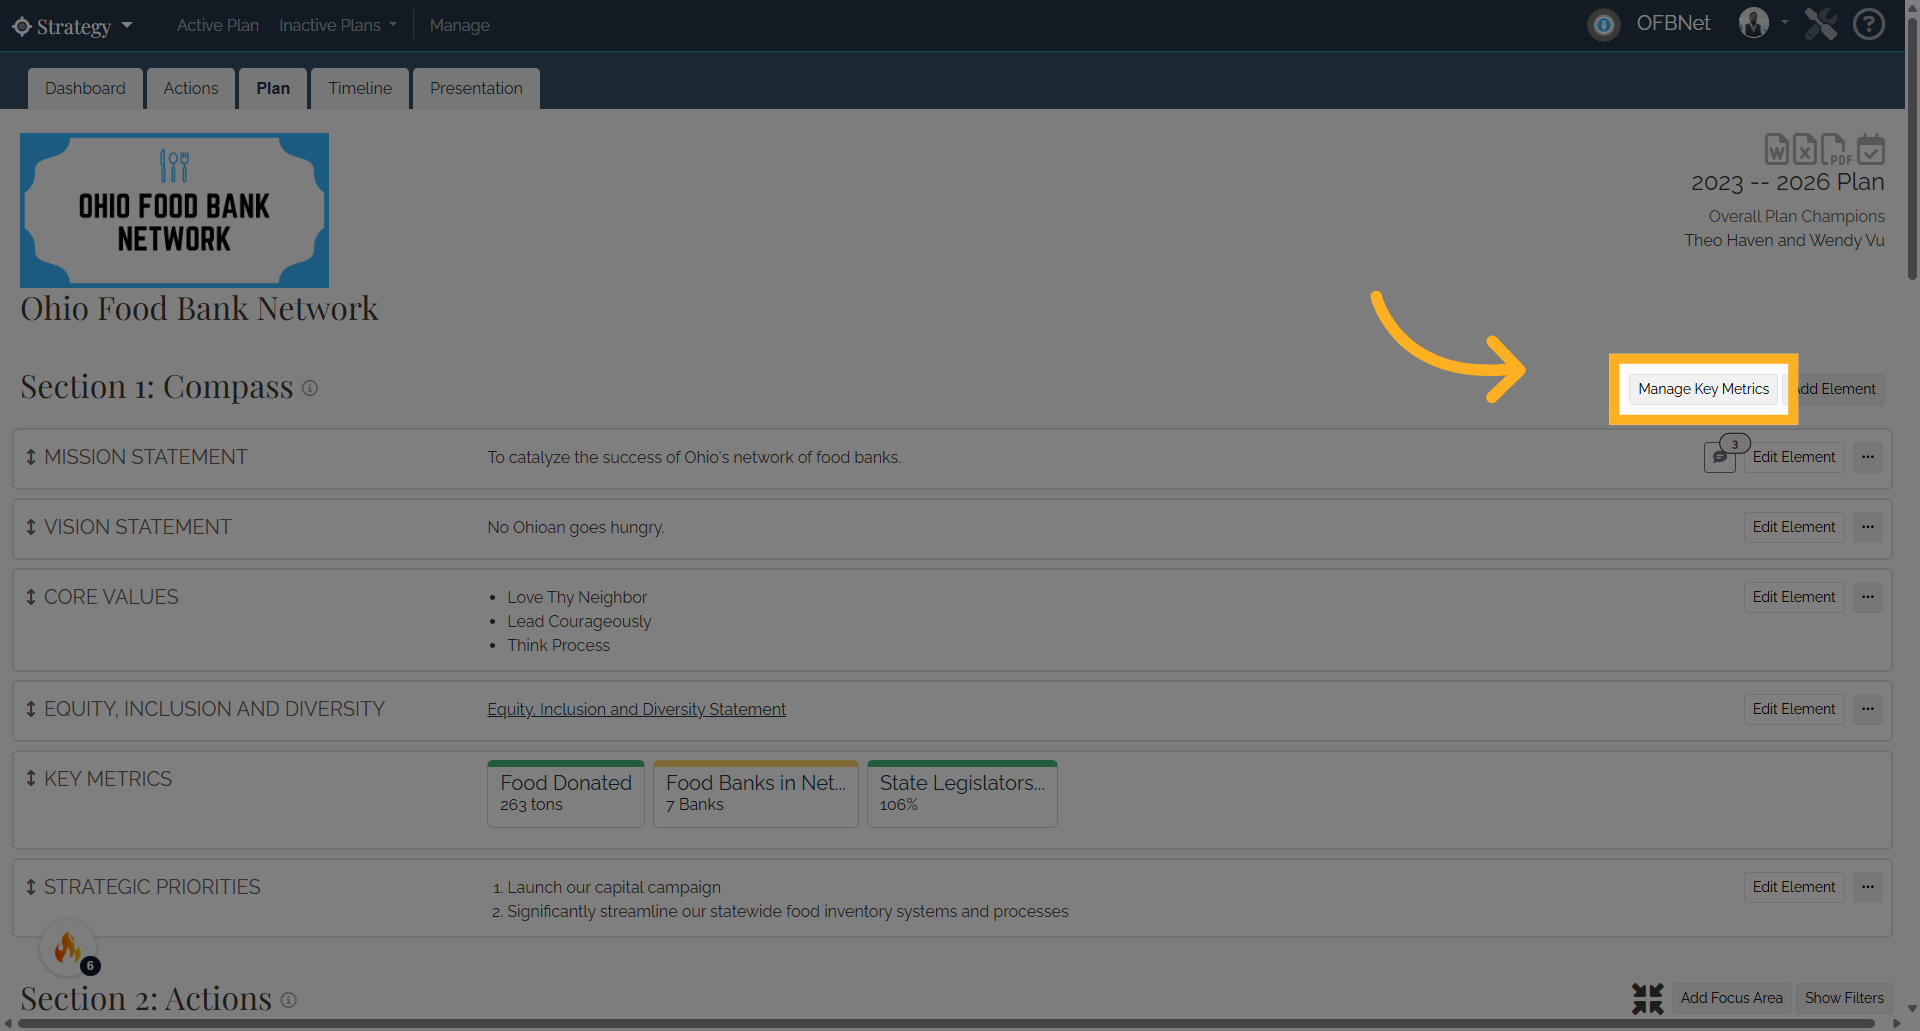Reorder handle for Key Metrics row
1920x1031 pixels.
31,779
